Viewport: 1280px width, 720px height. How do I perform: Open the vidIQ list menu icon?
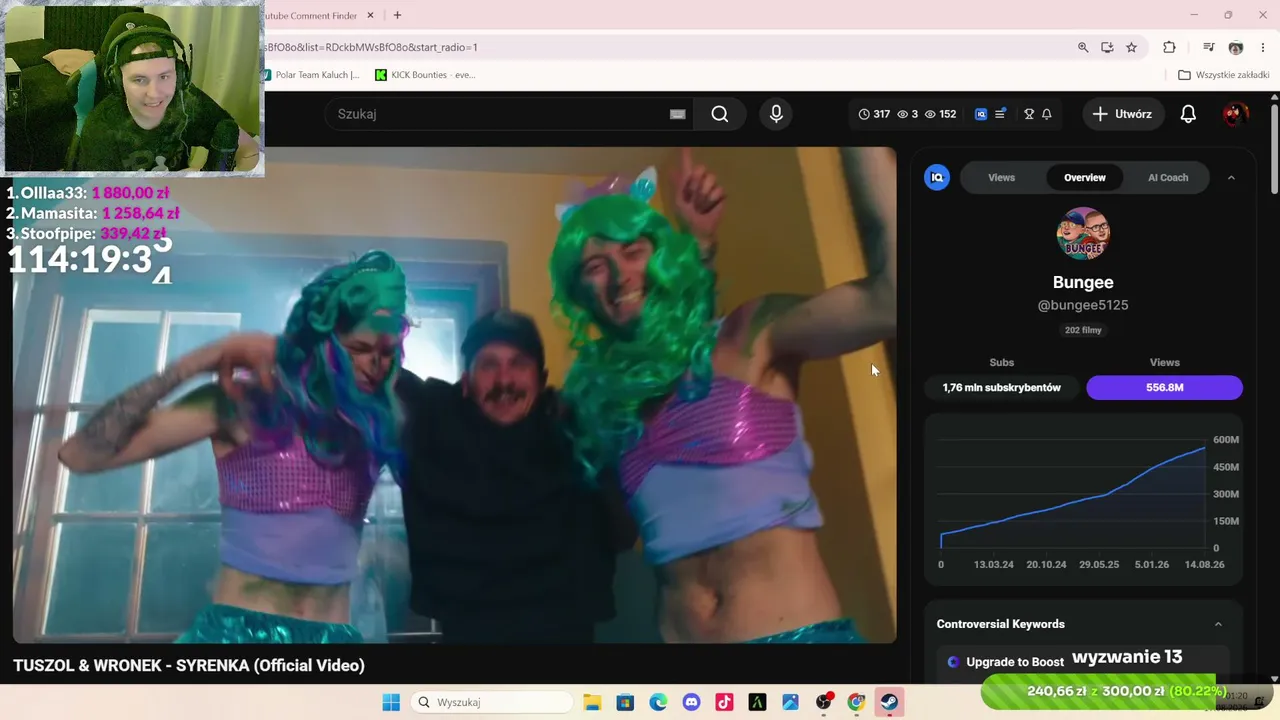1000,114
